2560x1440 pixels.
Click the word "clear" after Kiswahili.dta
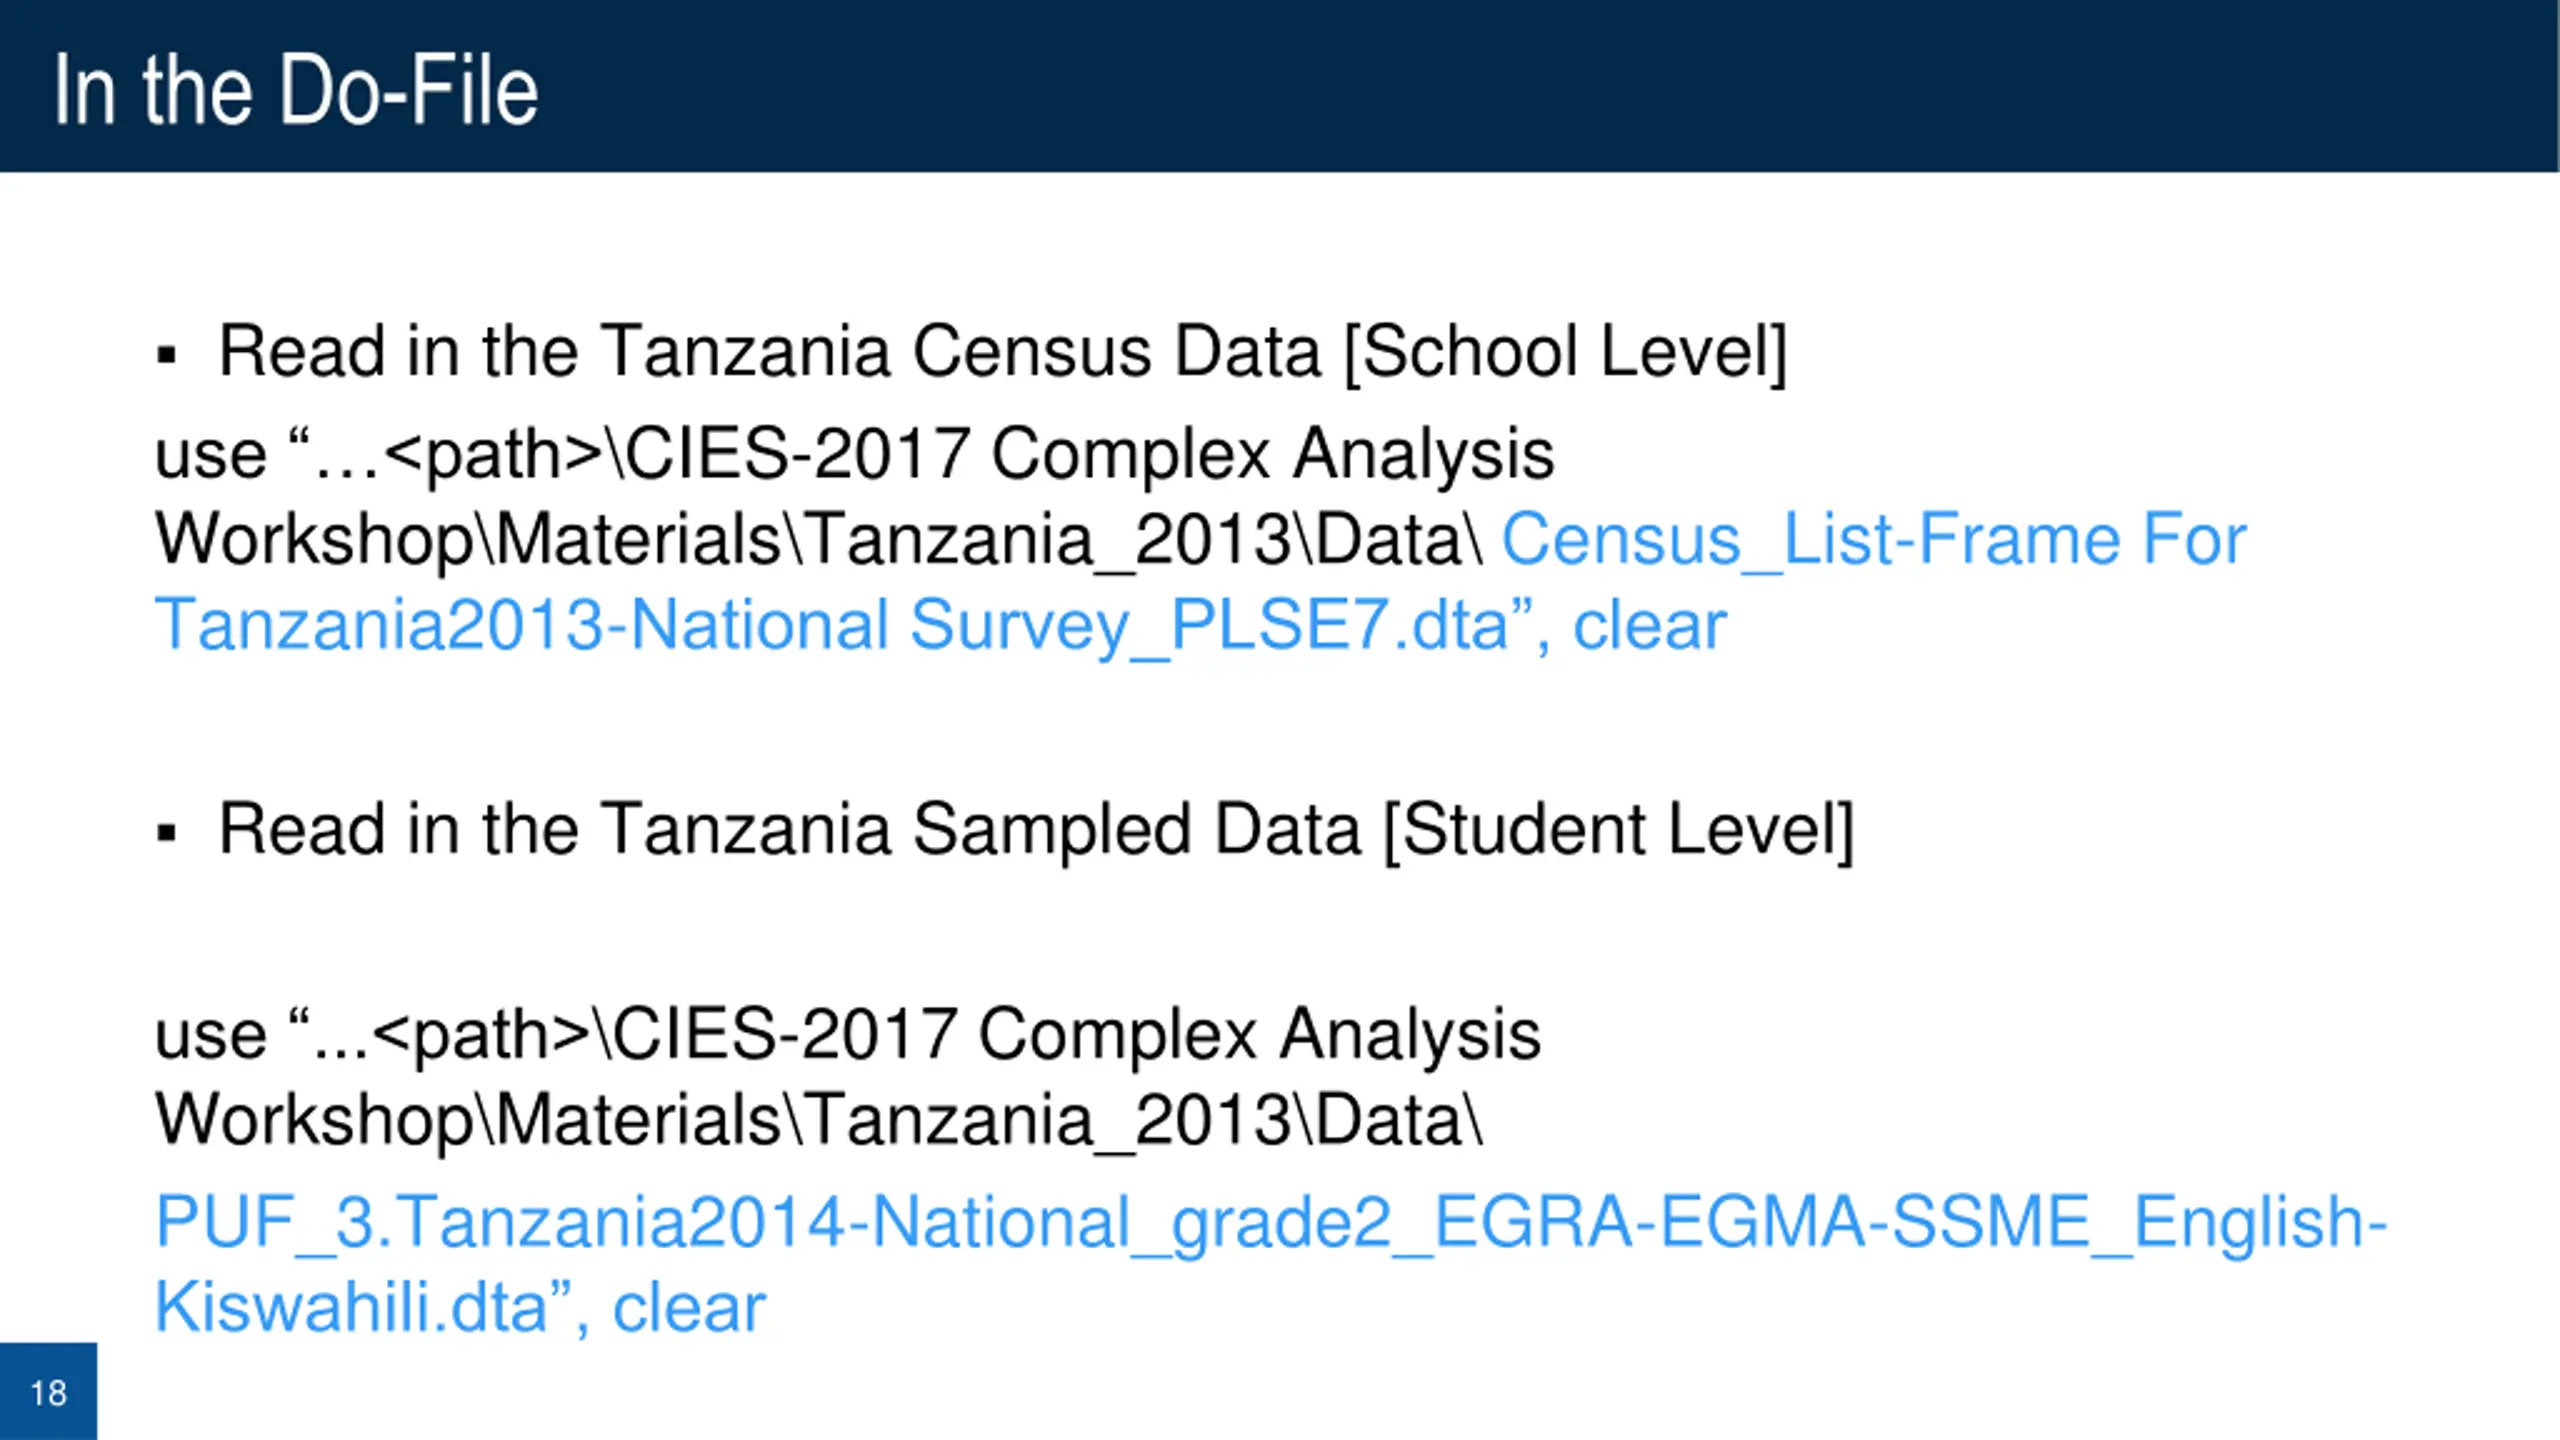(x=689, y=1308)
